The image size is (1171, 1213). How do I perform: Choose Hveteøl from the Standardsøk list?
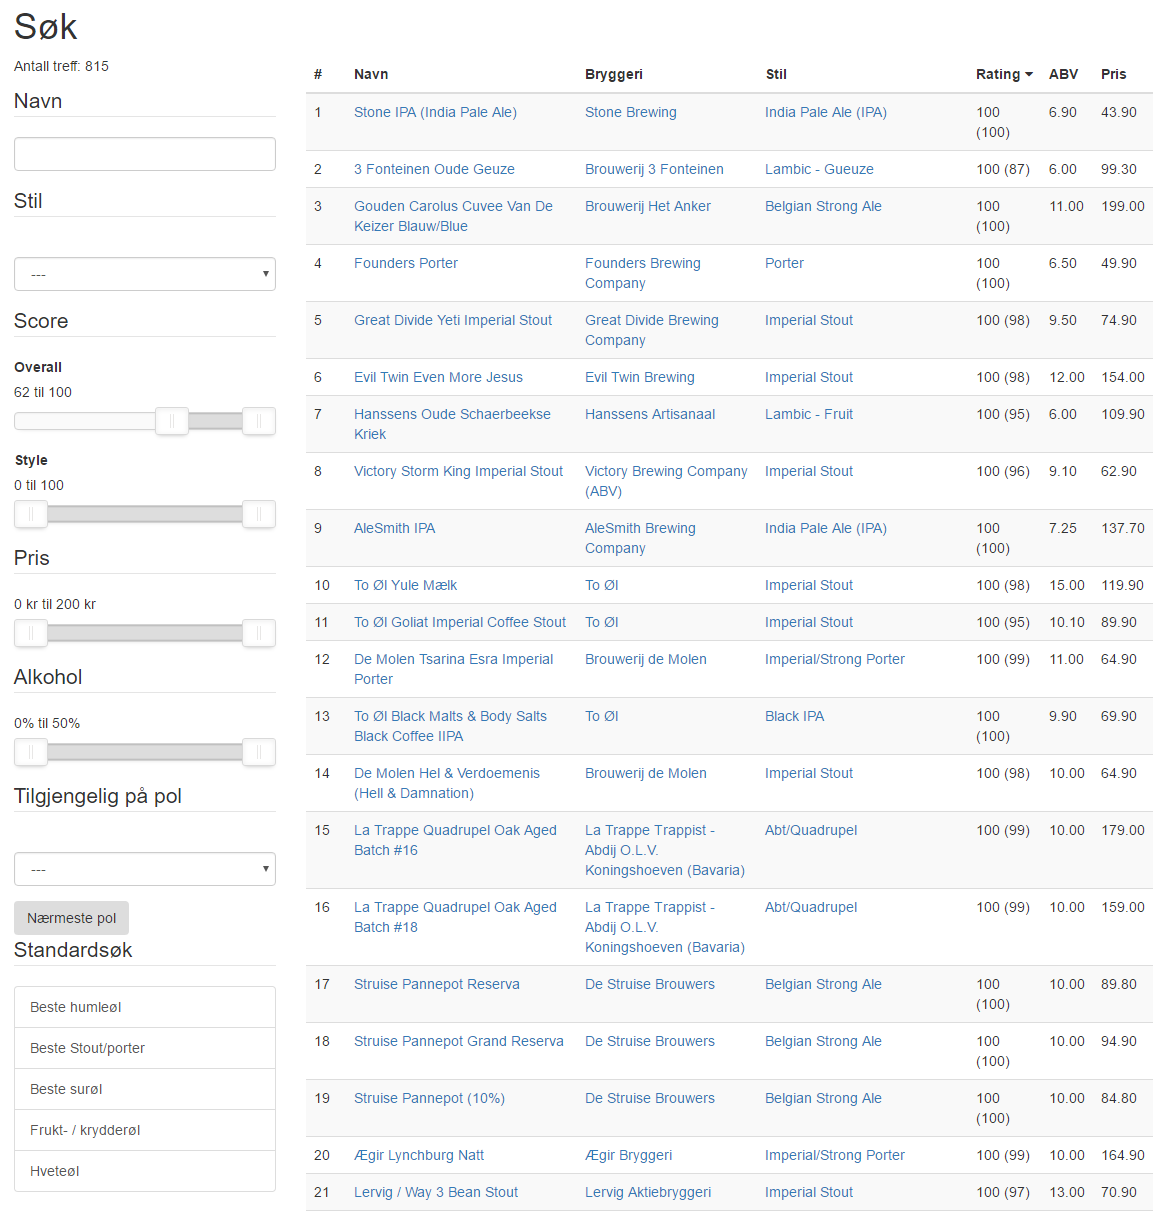click(145, 1171)
